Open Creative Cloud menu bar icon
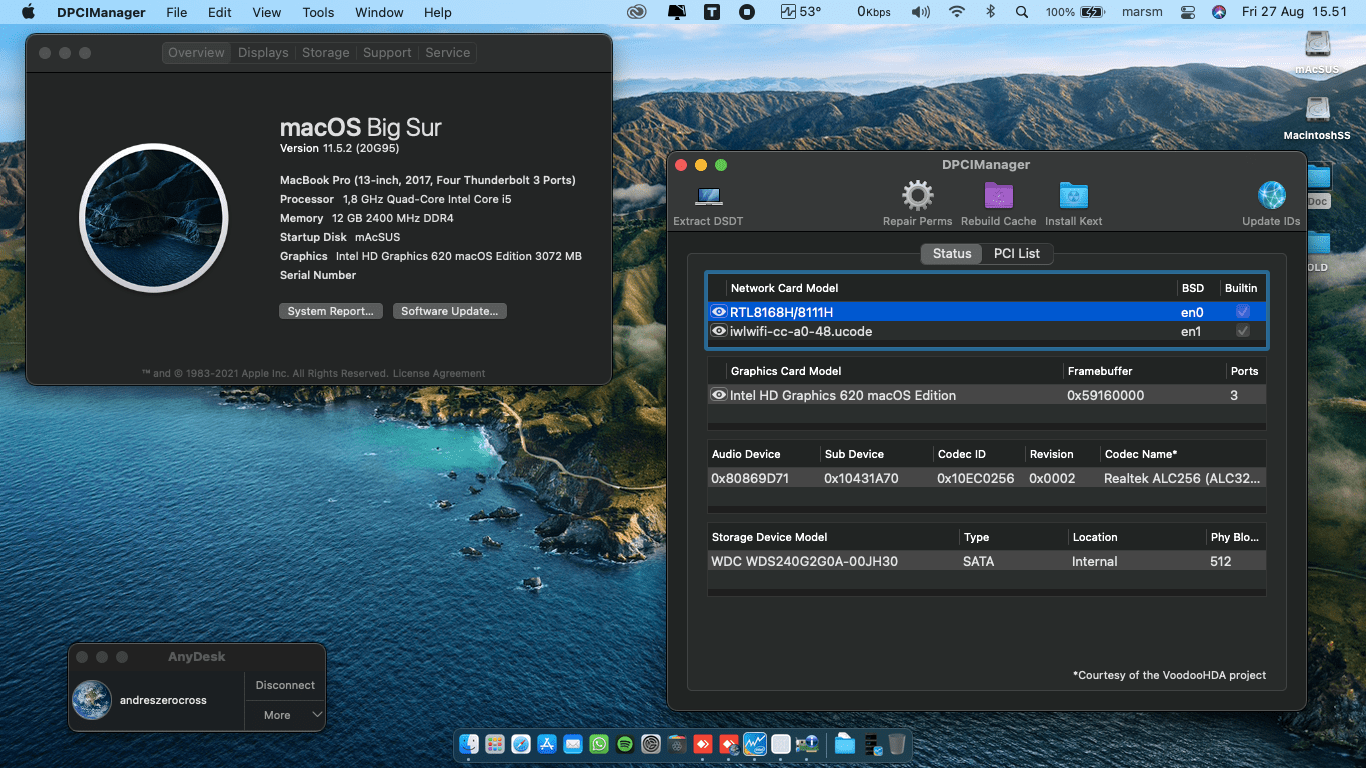 pyautogui.click(x=637, y=12)
